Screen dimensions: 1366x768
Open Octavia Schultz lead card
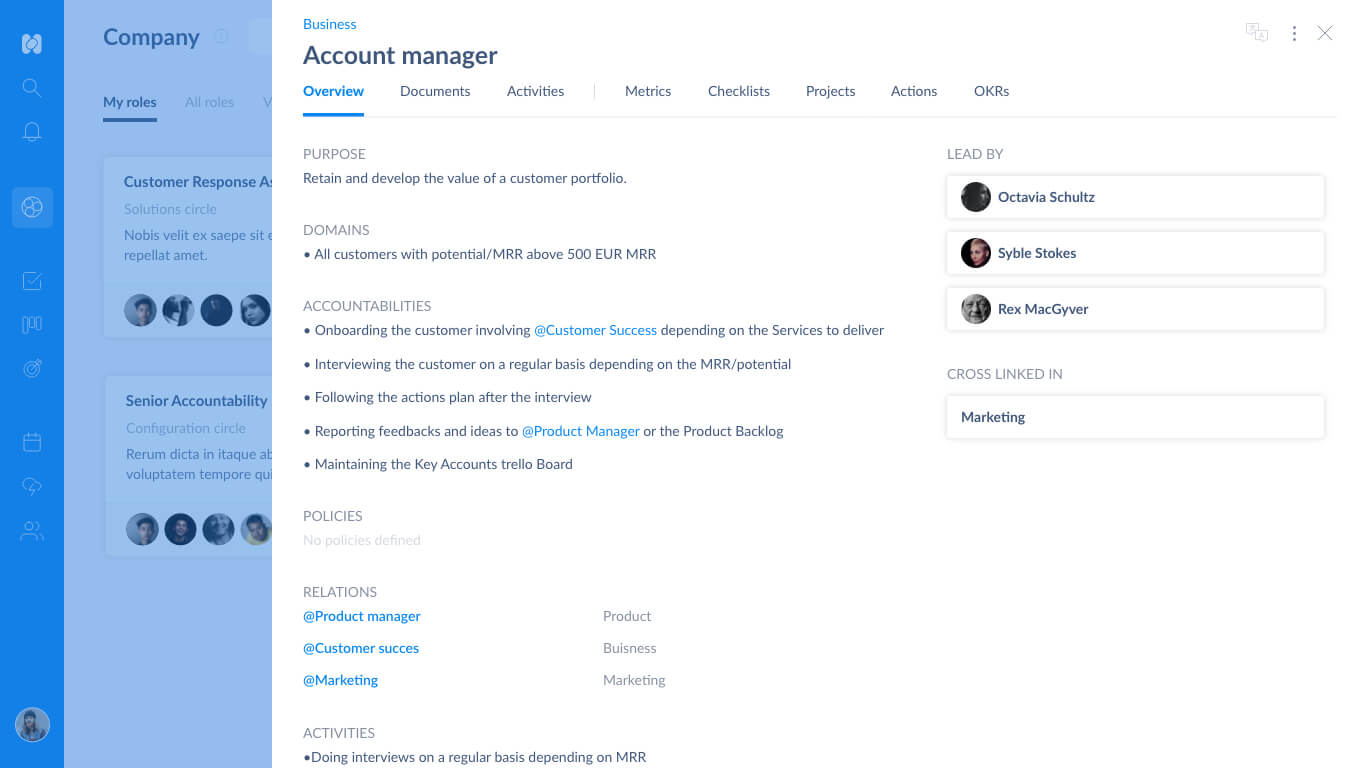click(1135, 197)
